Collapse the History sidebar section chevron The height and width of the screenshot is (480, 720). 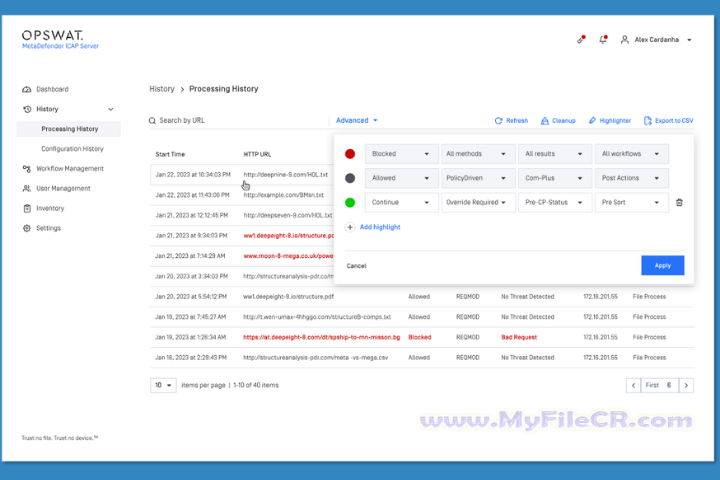(111, 109)
